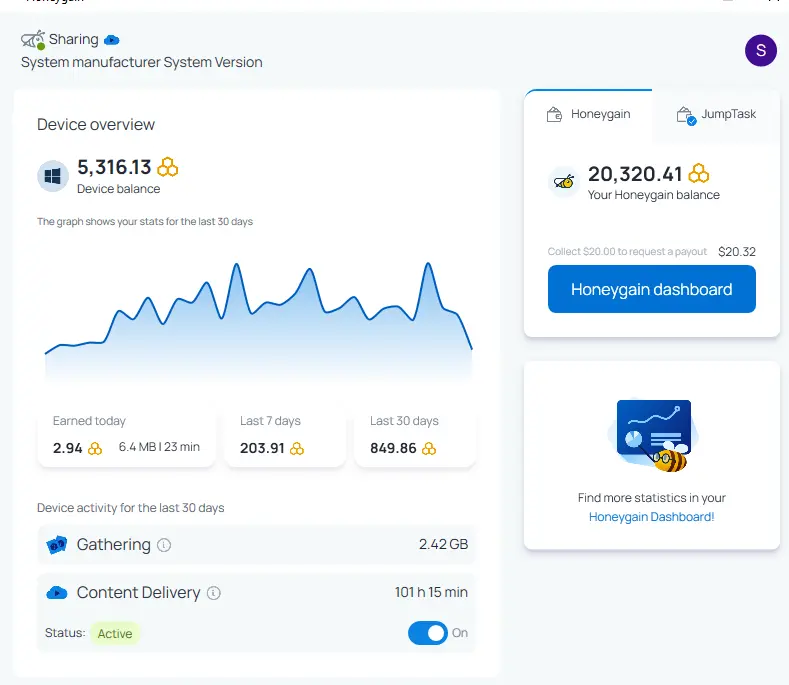Click the wallet icon in Honeygain tab
789x685 pixels.
point(554,115)
